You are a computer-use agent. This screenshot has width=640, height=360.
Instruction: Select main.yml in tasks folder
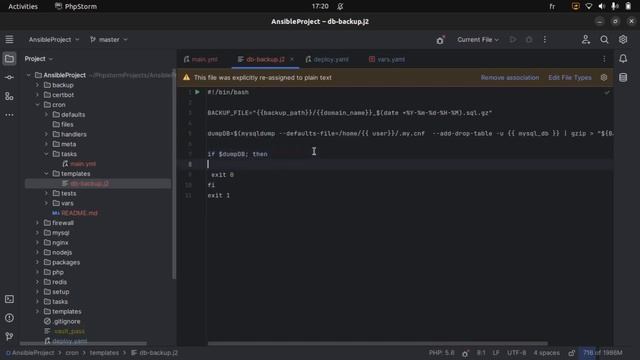click(82, 164)
